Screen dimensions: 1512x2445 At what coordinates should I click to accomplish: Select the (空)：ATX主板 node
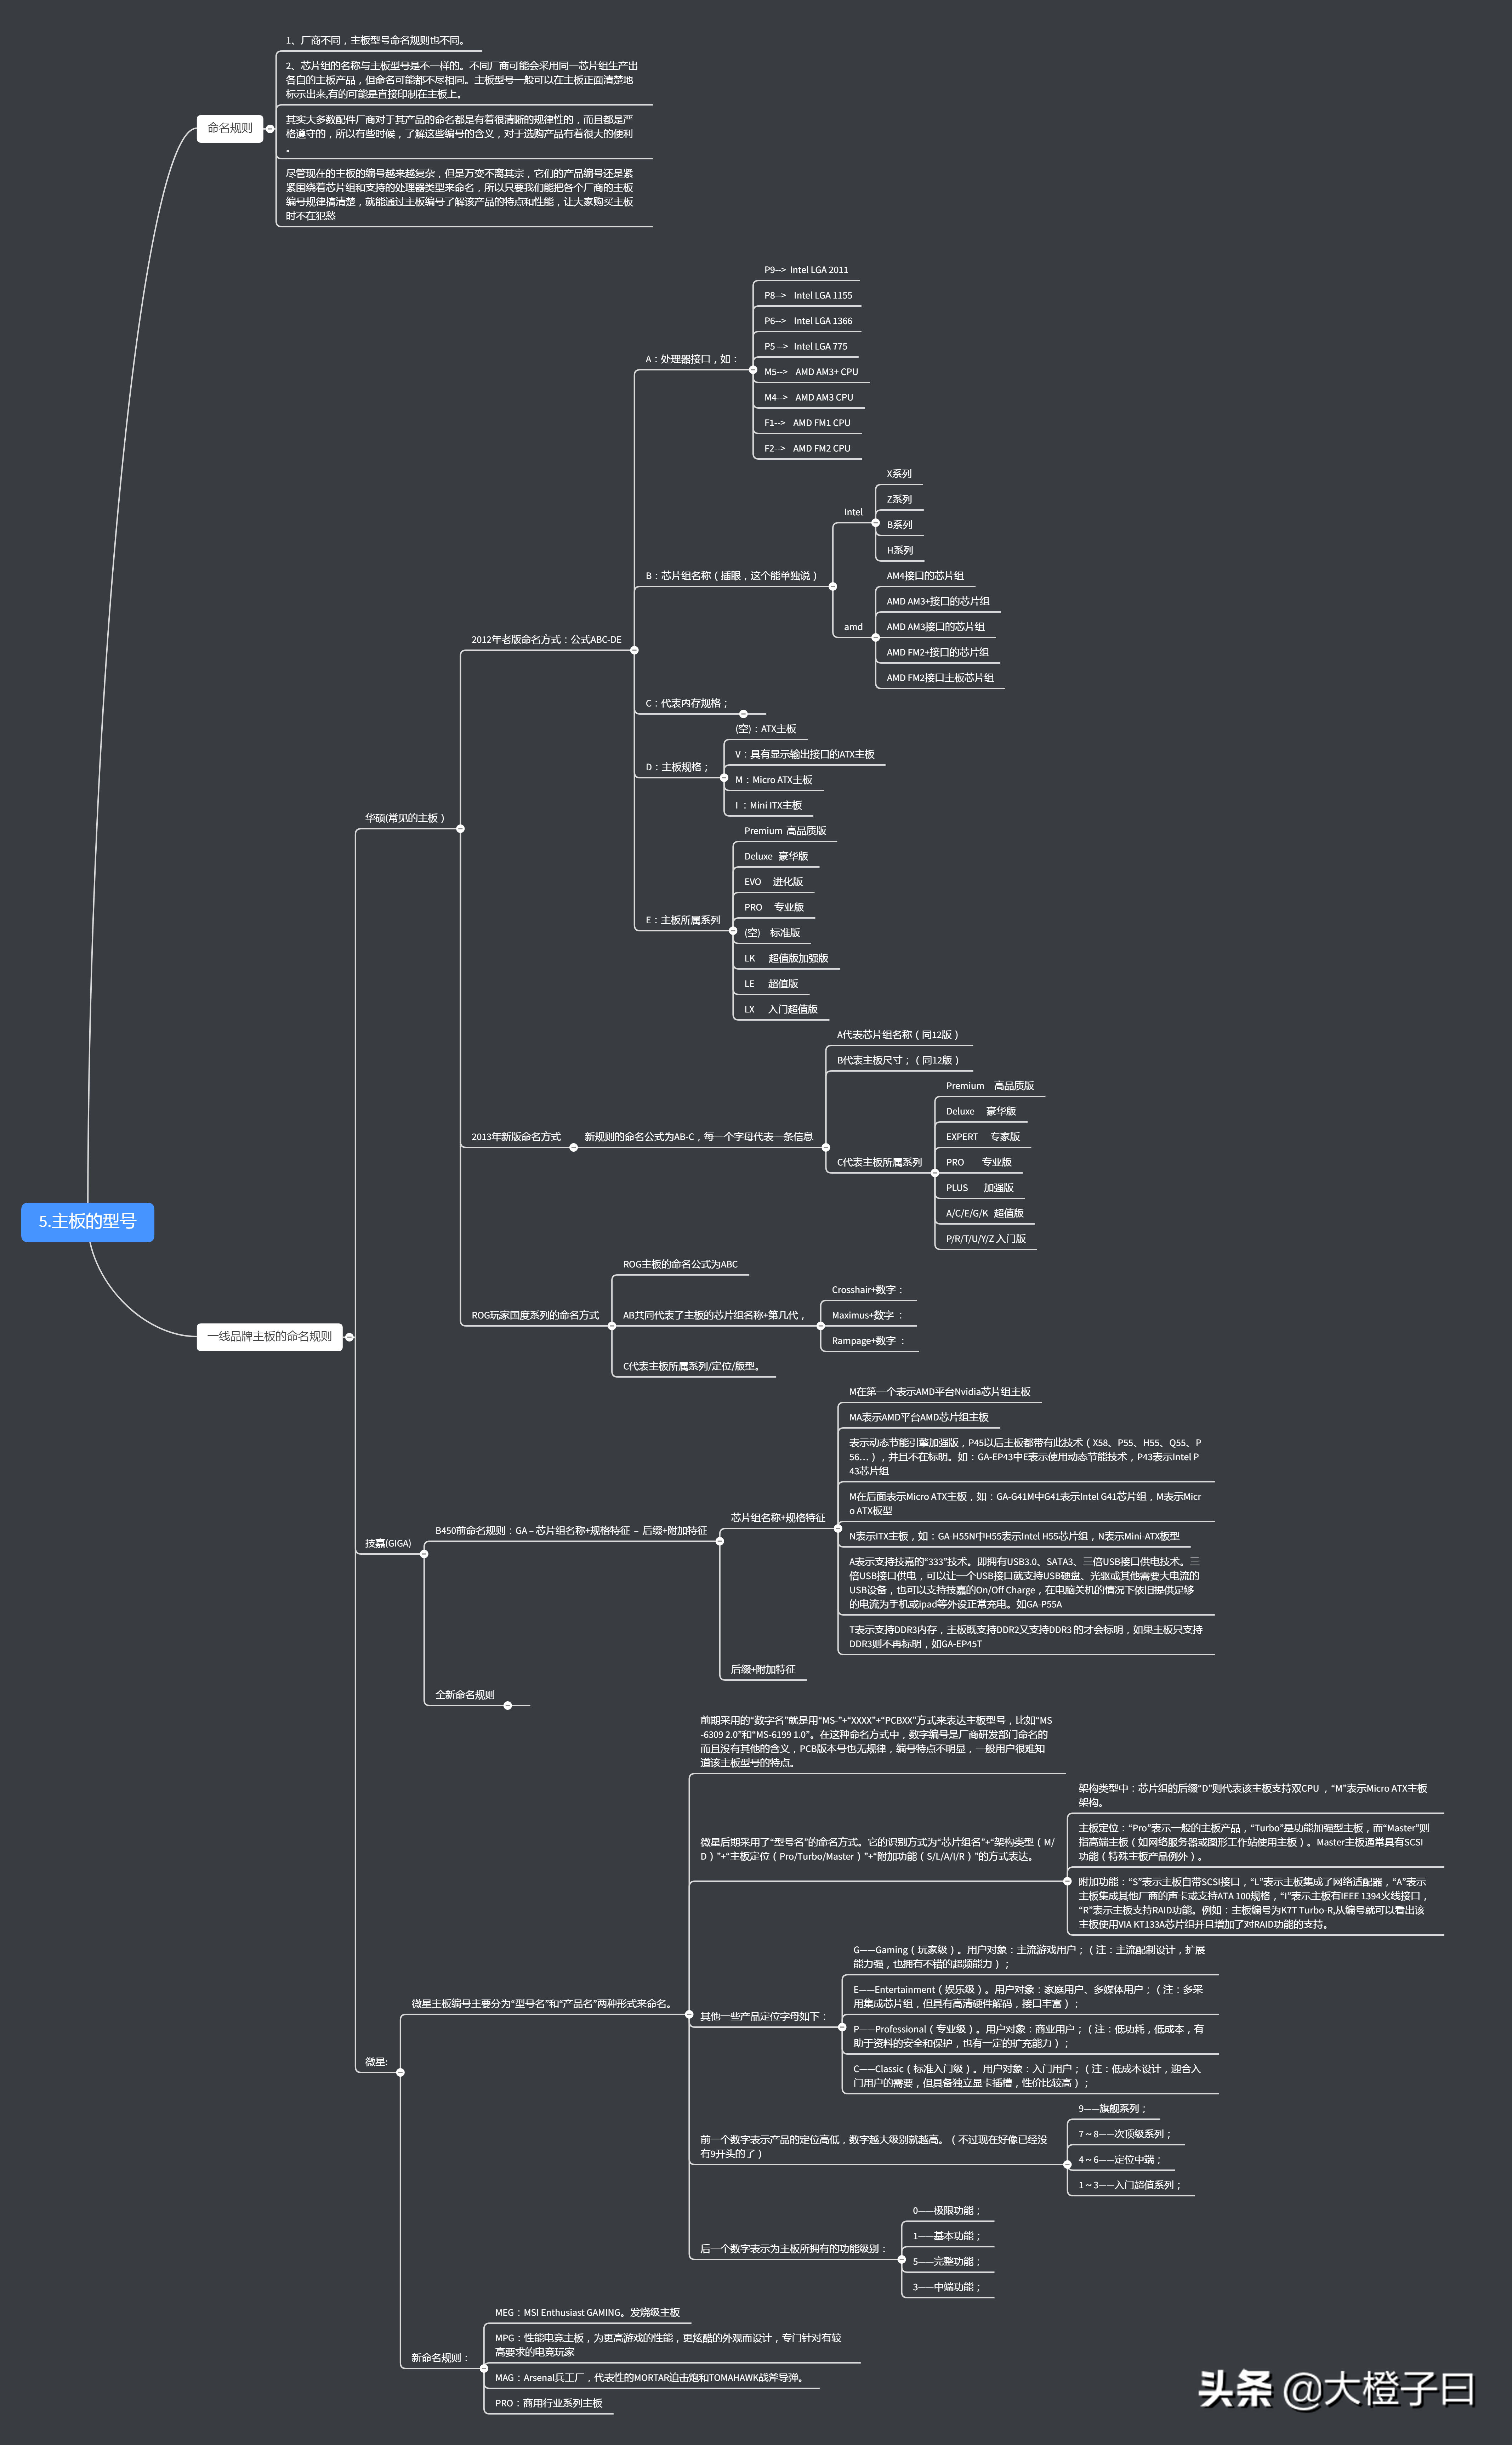[x=766, y=729]
